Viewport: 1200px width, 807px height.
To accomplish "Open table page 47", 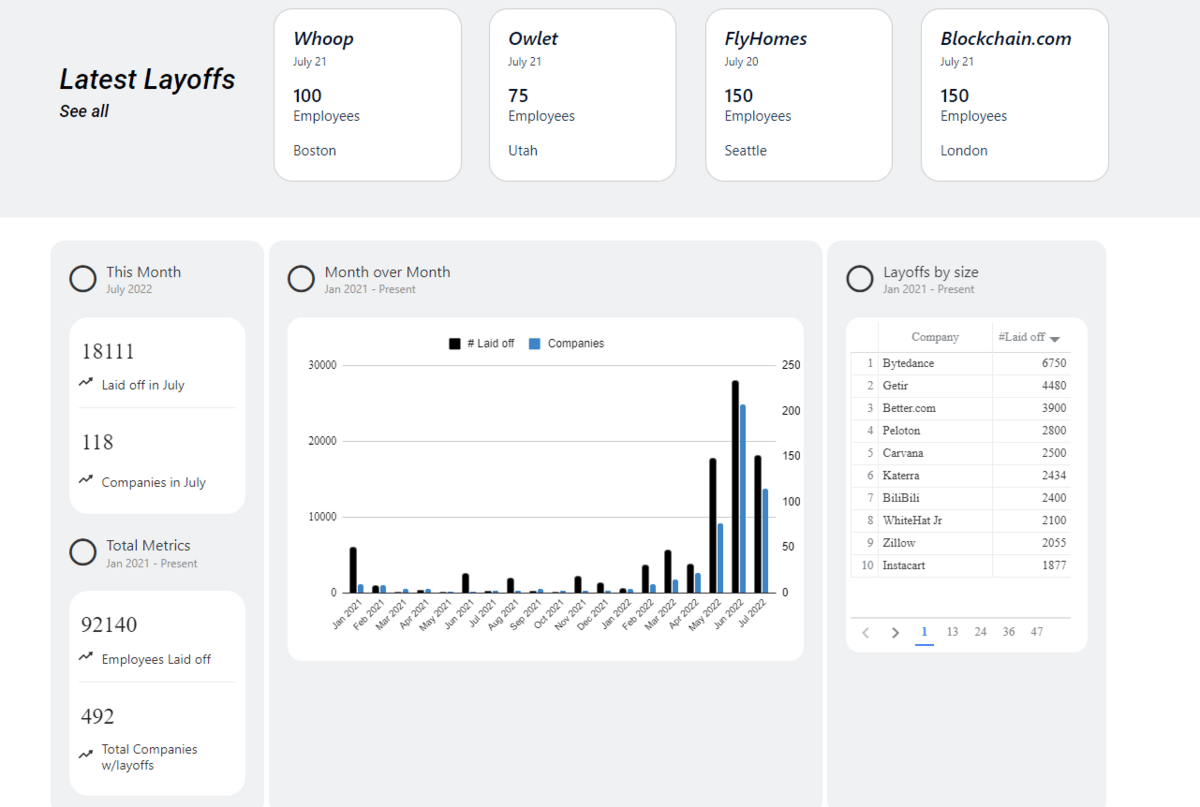I will 1037,632.
